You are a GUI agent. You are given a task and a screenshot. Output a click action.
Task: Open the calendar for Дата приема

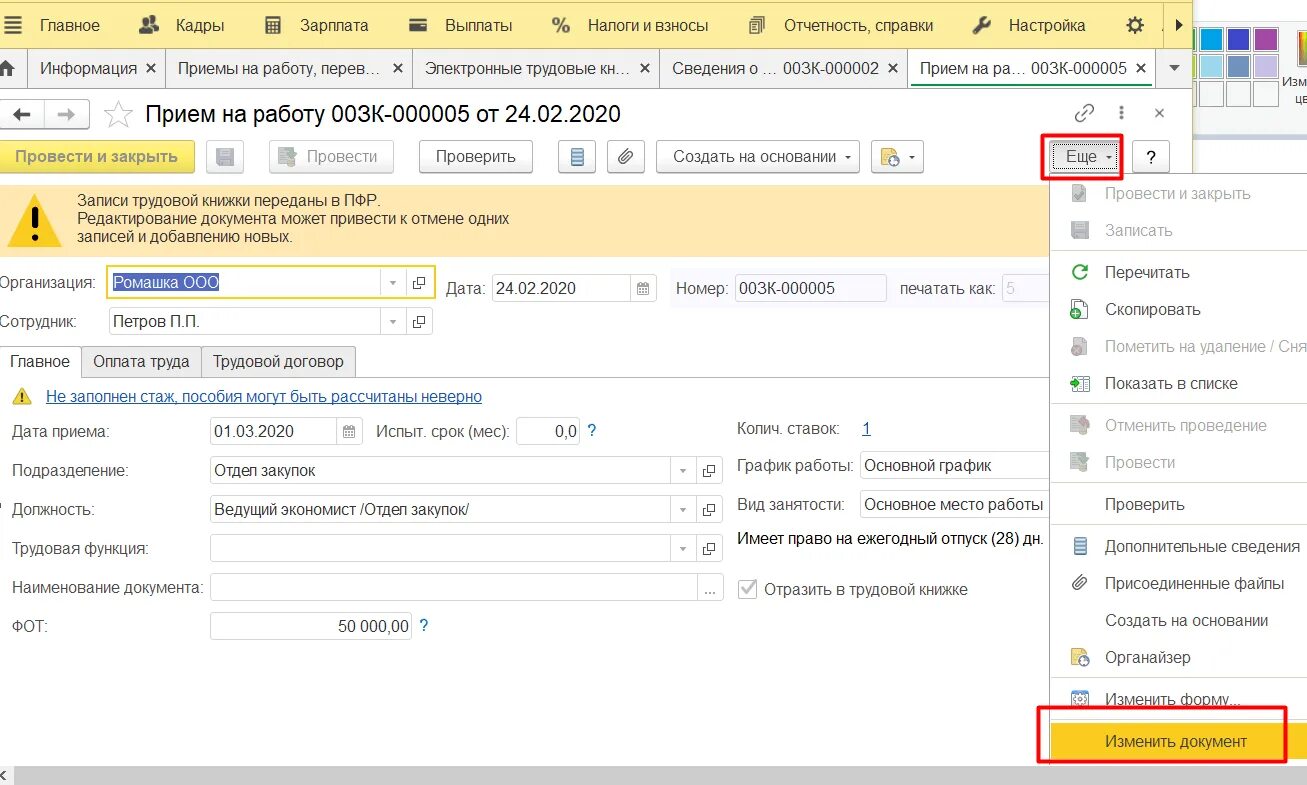[349, 432]
